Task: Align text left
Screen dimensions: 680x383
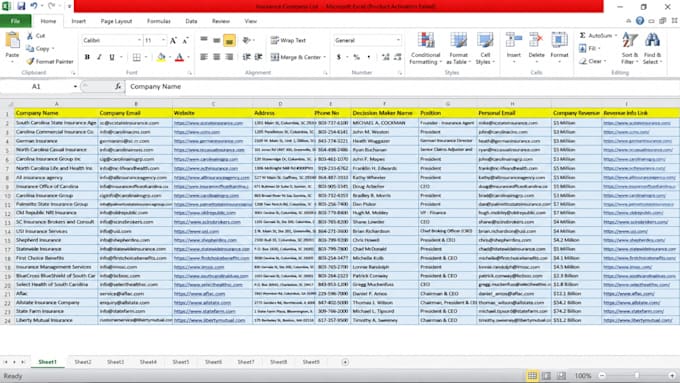Action: (x=204, y=57)
